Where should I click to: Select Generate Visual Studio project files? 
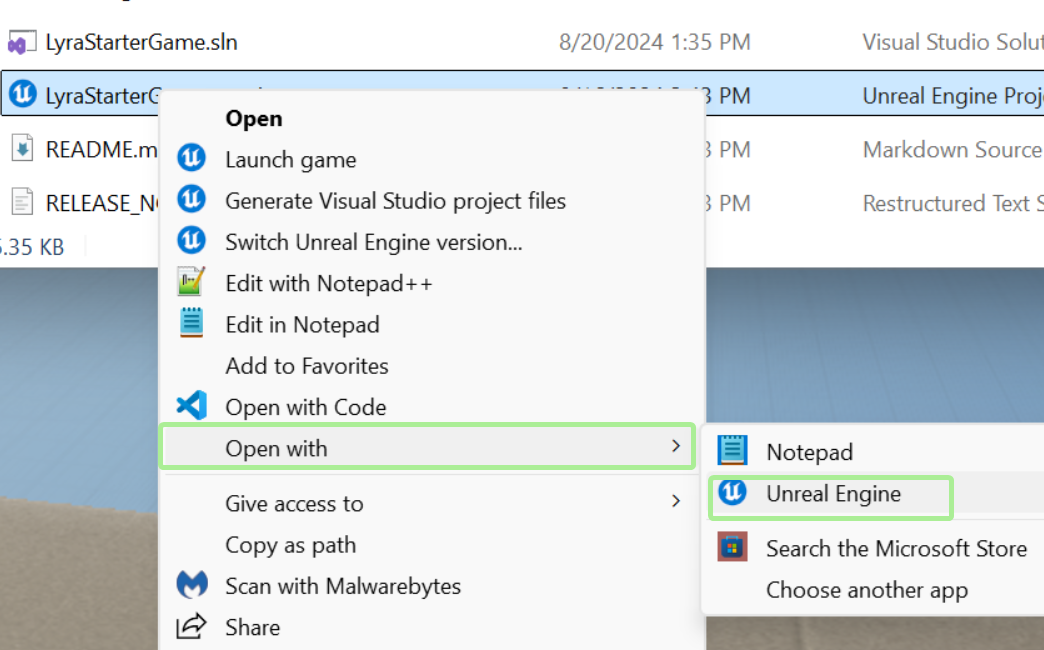[395, 201]
